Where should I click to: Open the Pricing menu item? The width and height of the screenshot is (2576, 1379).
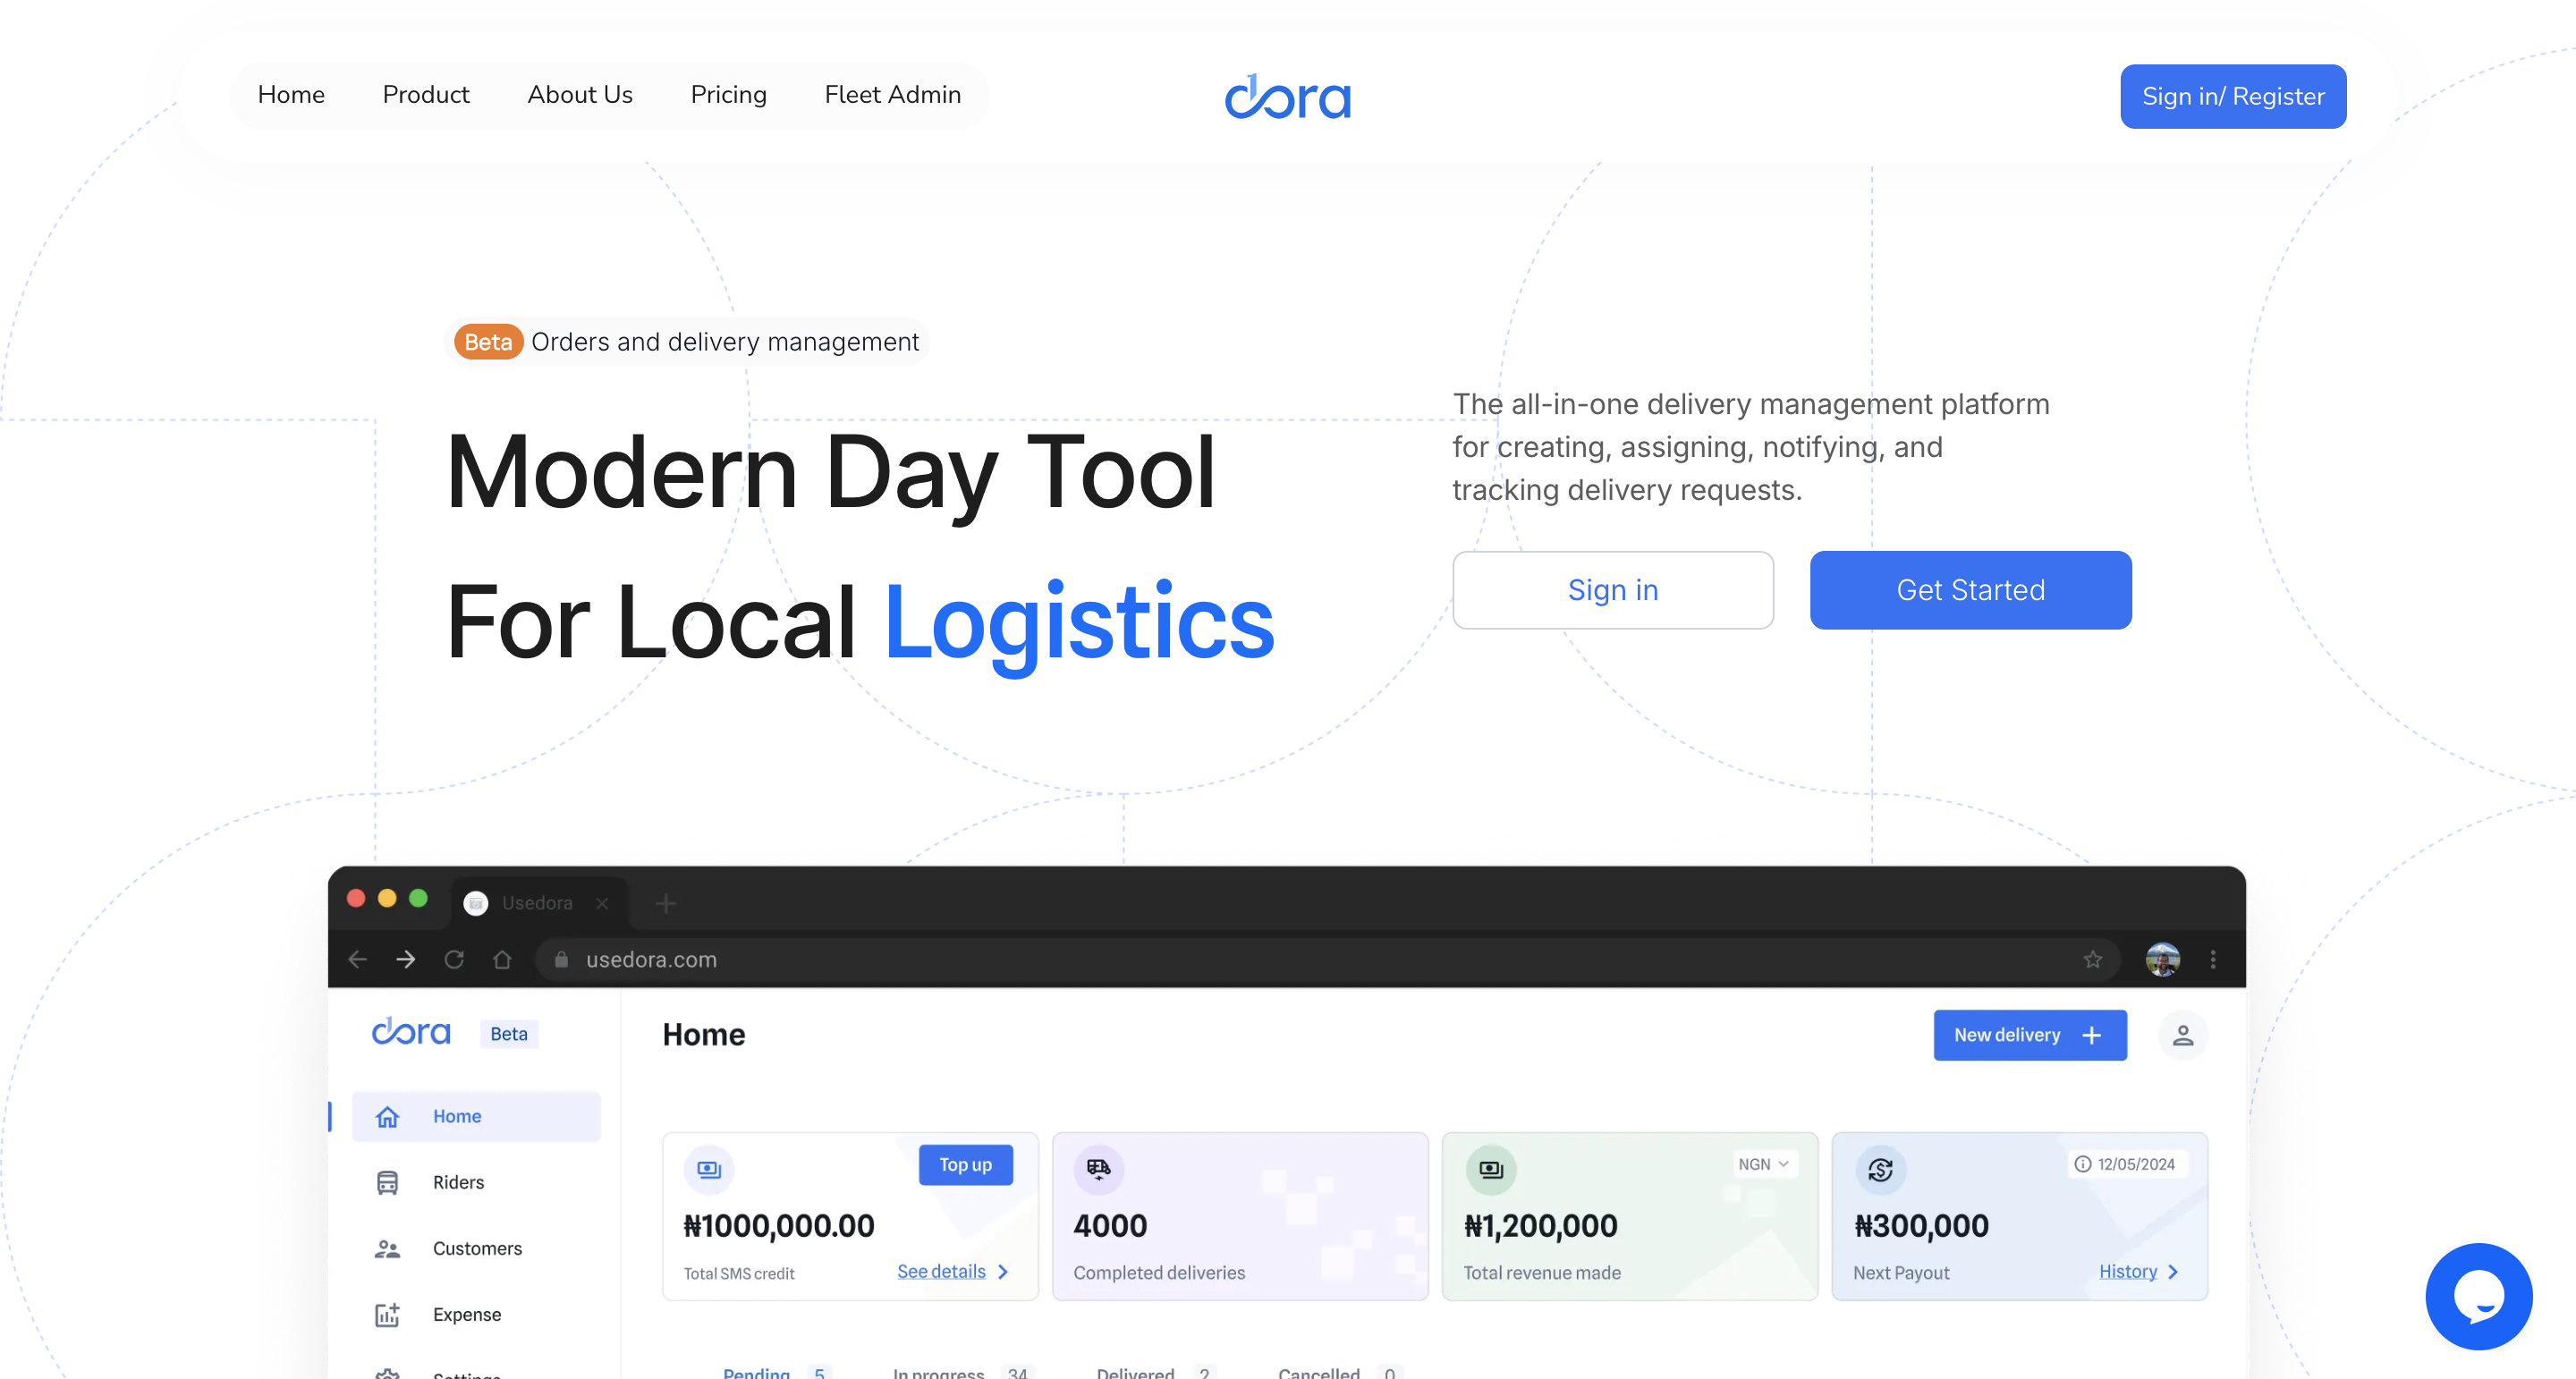pos(728,94)
